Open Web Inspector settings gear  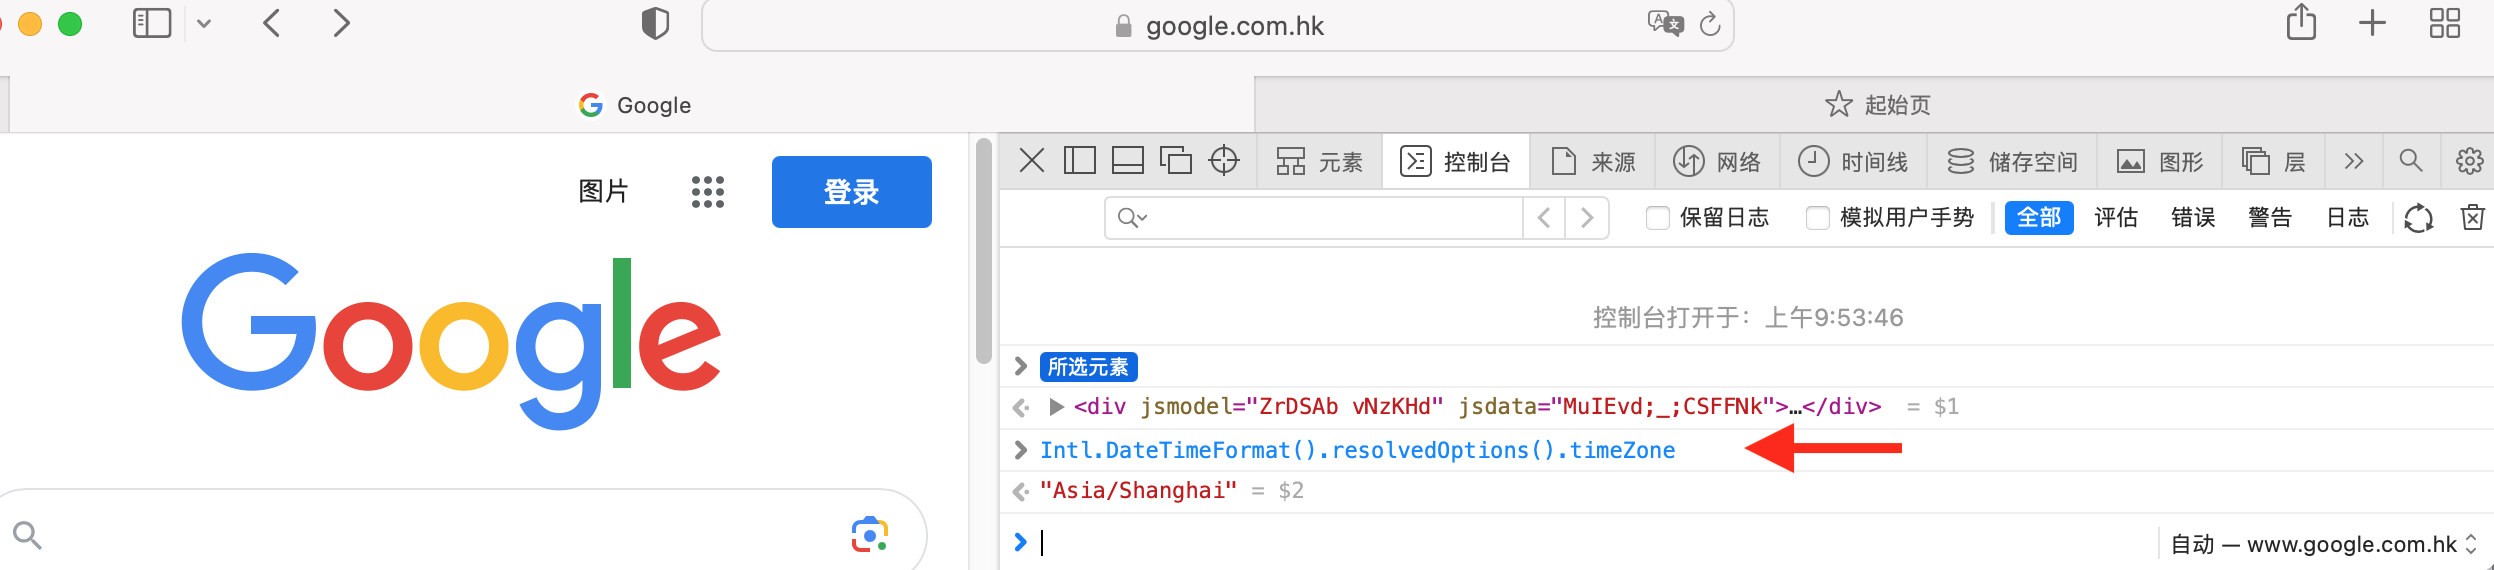click(x=2469, y=161)
